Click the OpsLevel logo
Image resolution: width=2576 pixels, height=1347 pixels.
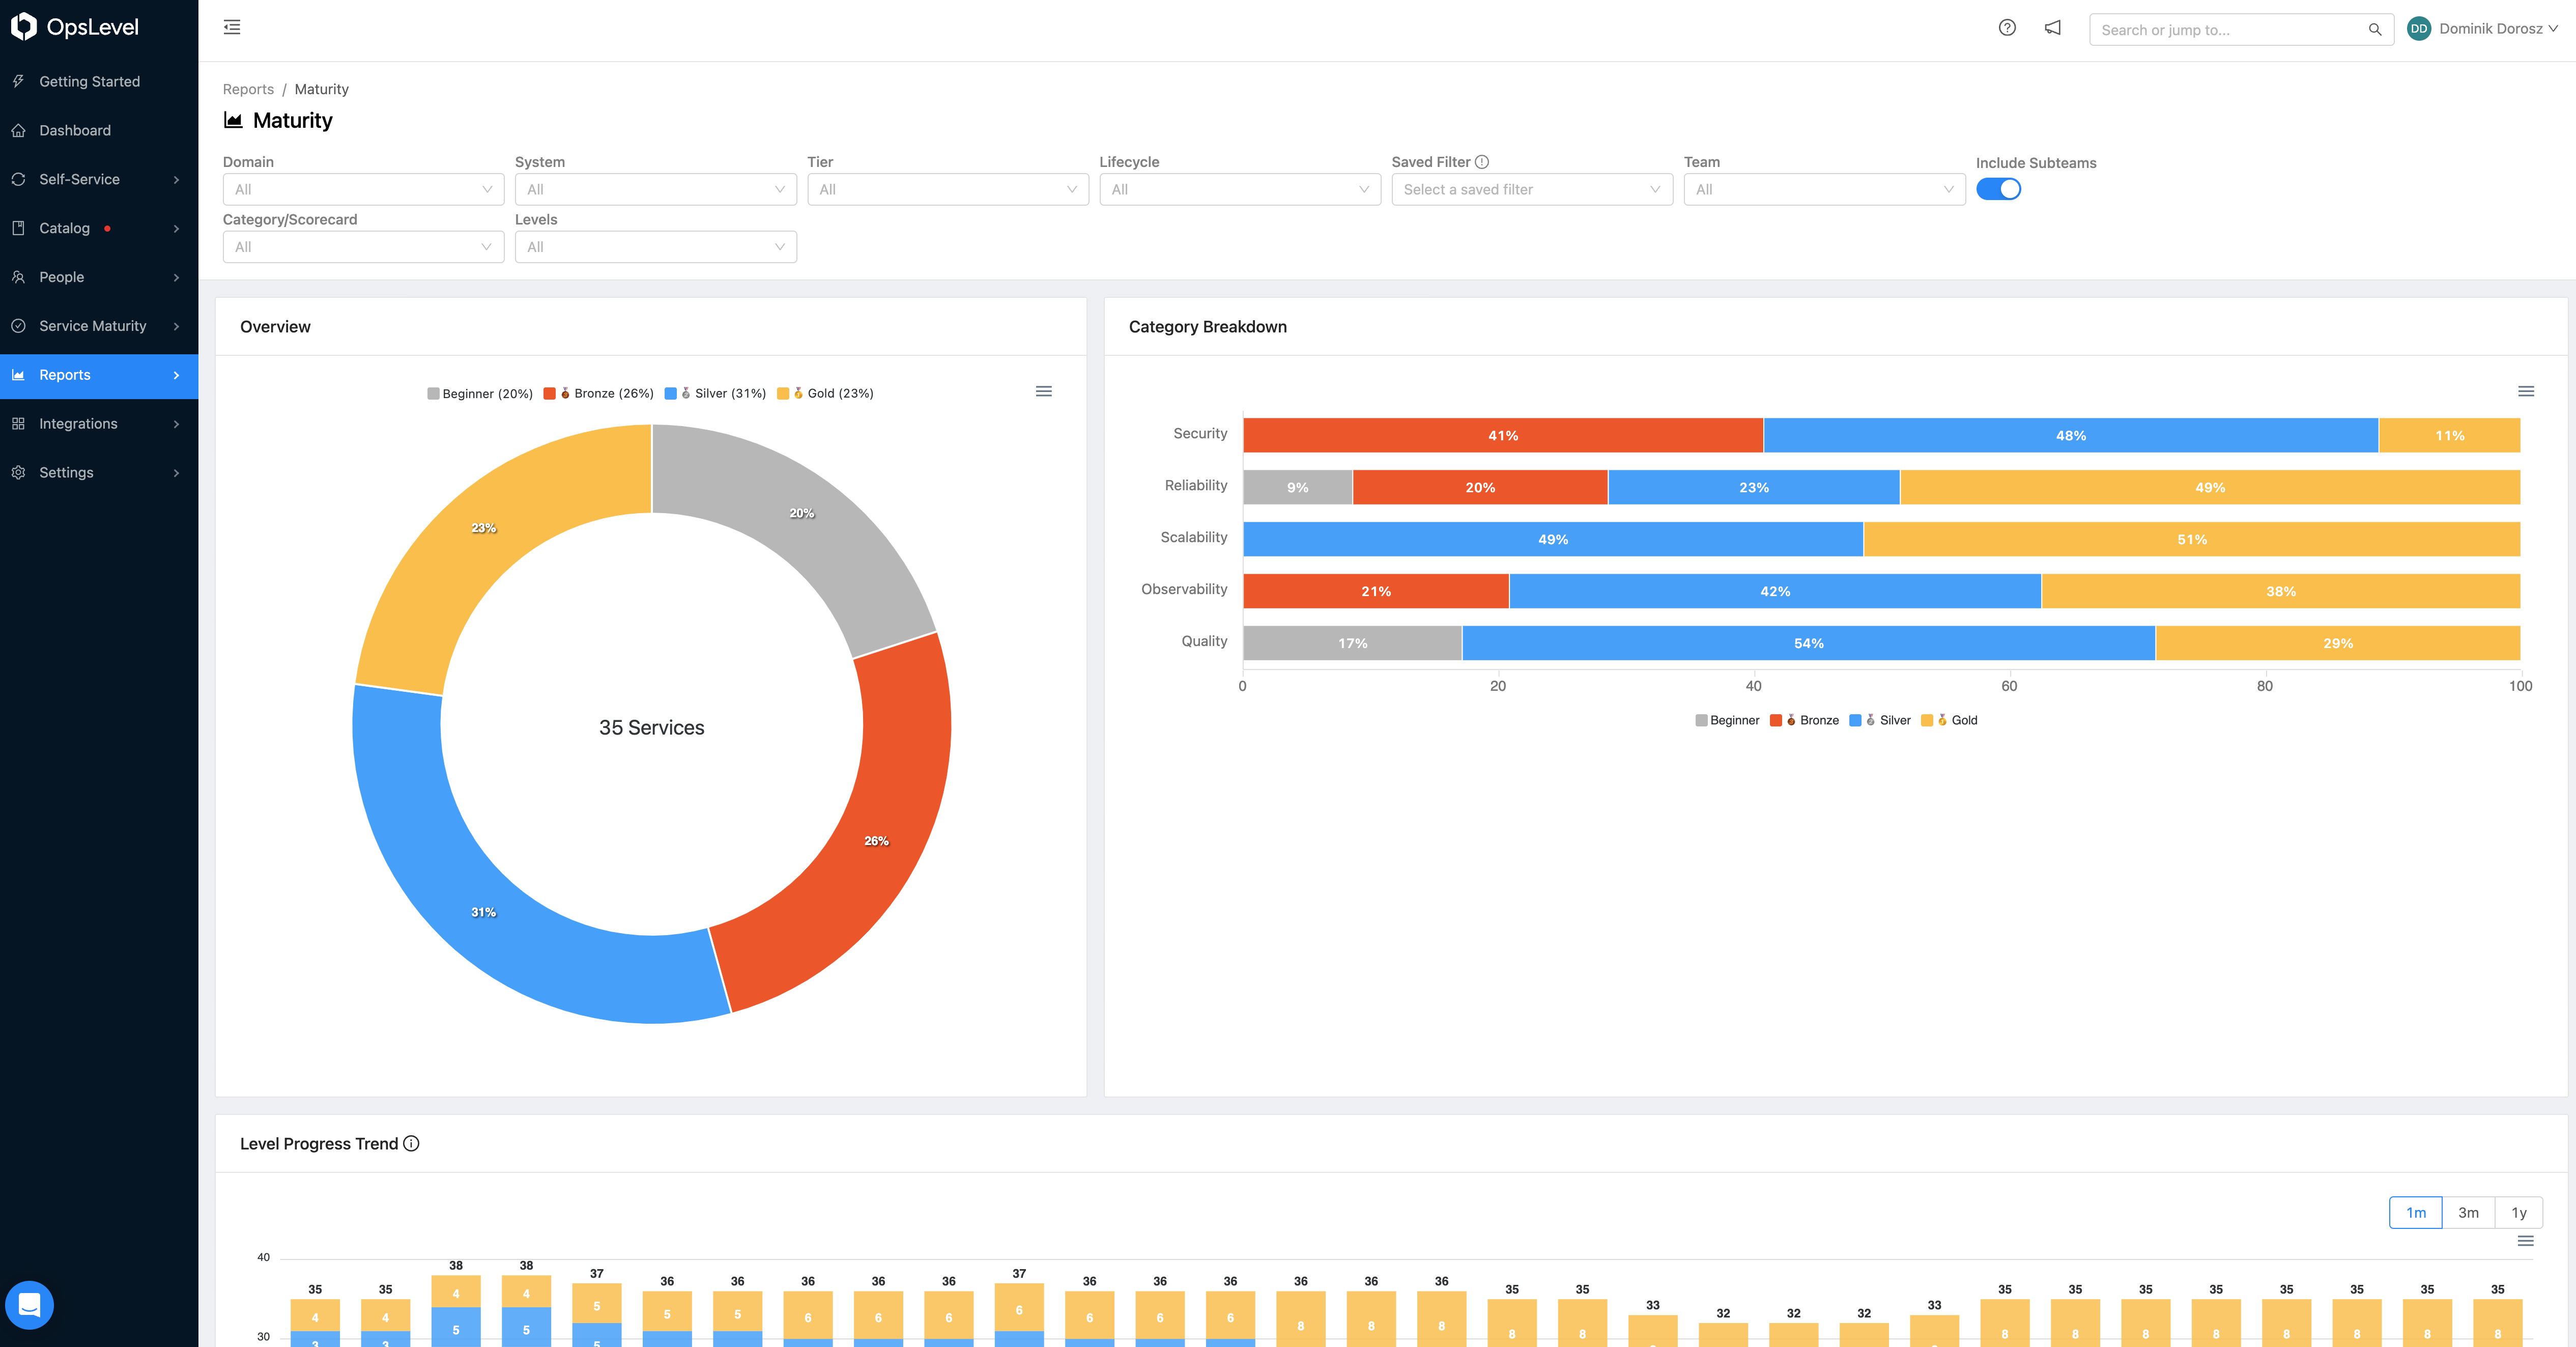point(75,27)
